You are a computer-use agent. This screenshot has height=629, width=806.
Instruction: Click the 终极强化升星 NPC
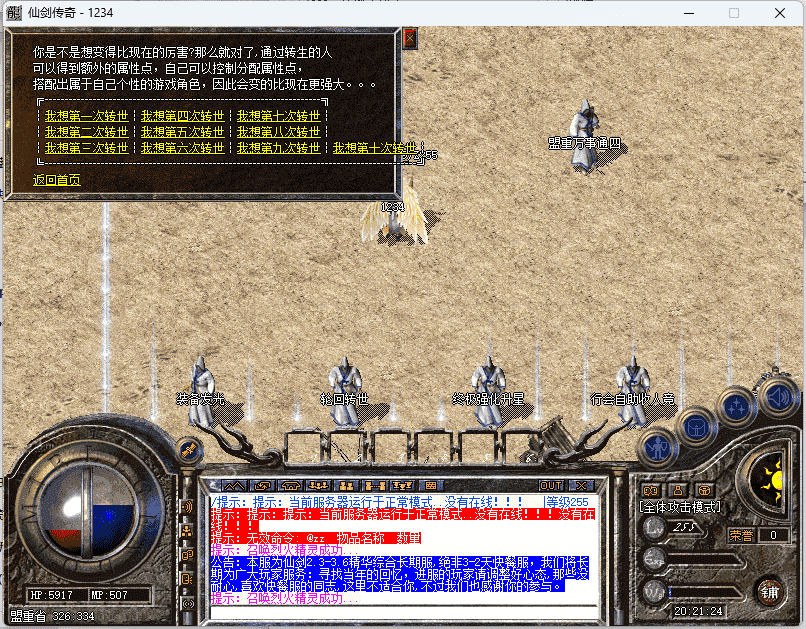pyautogui.click(x=488, y=392)
